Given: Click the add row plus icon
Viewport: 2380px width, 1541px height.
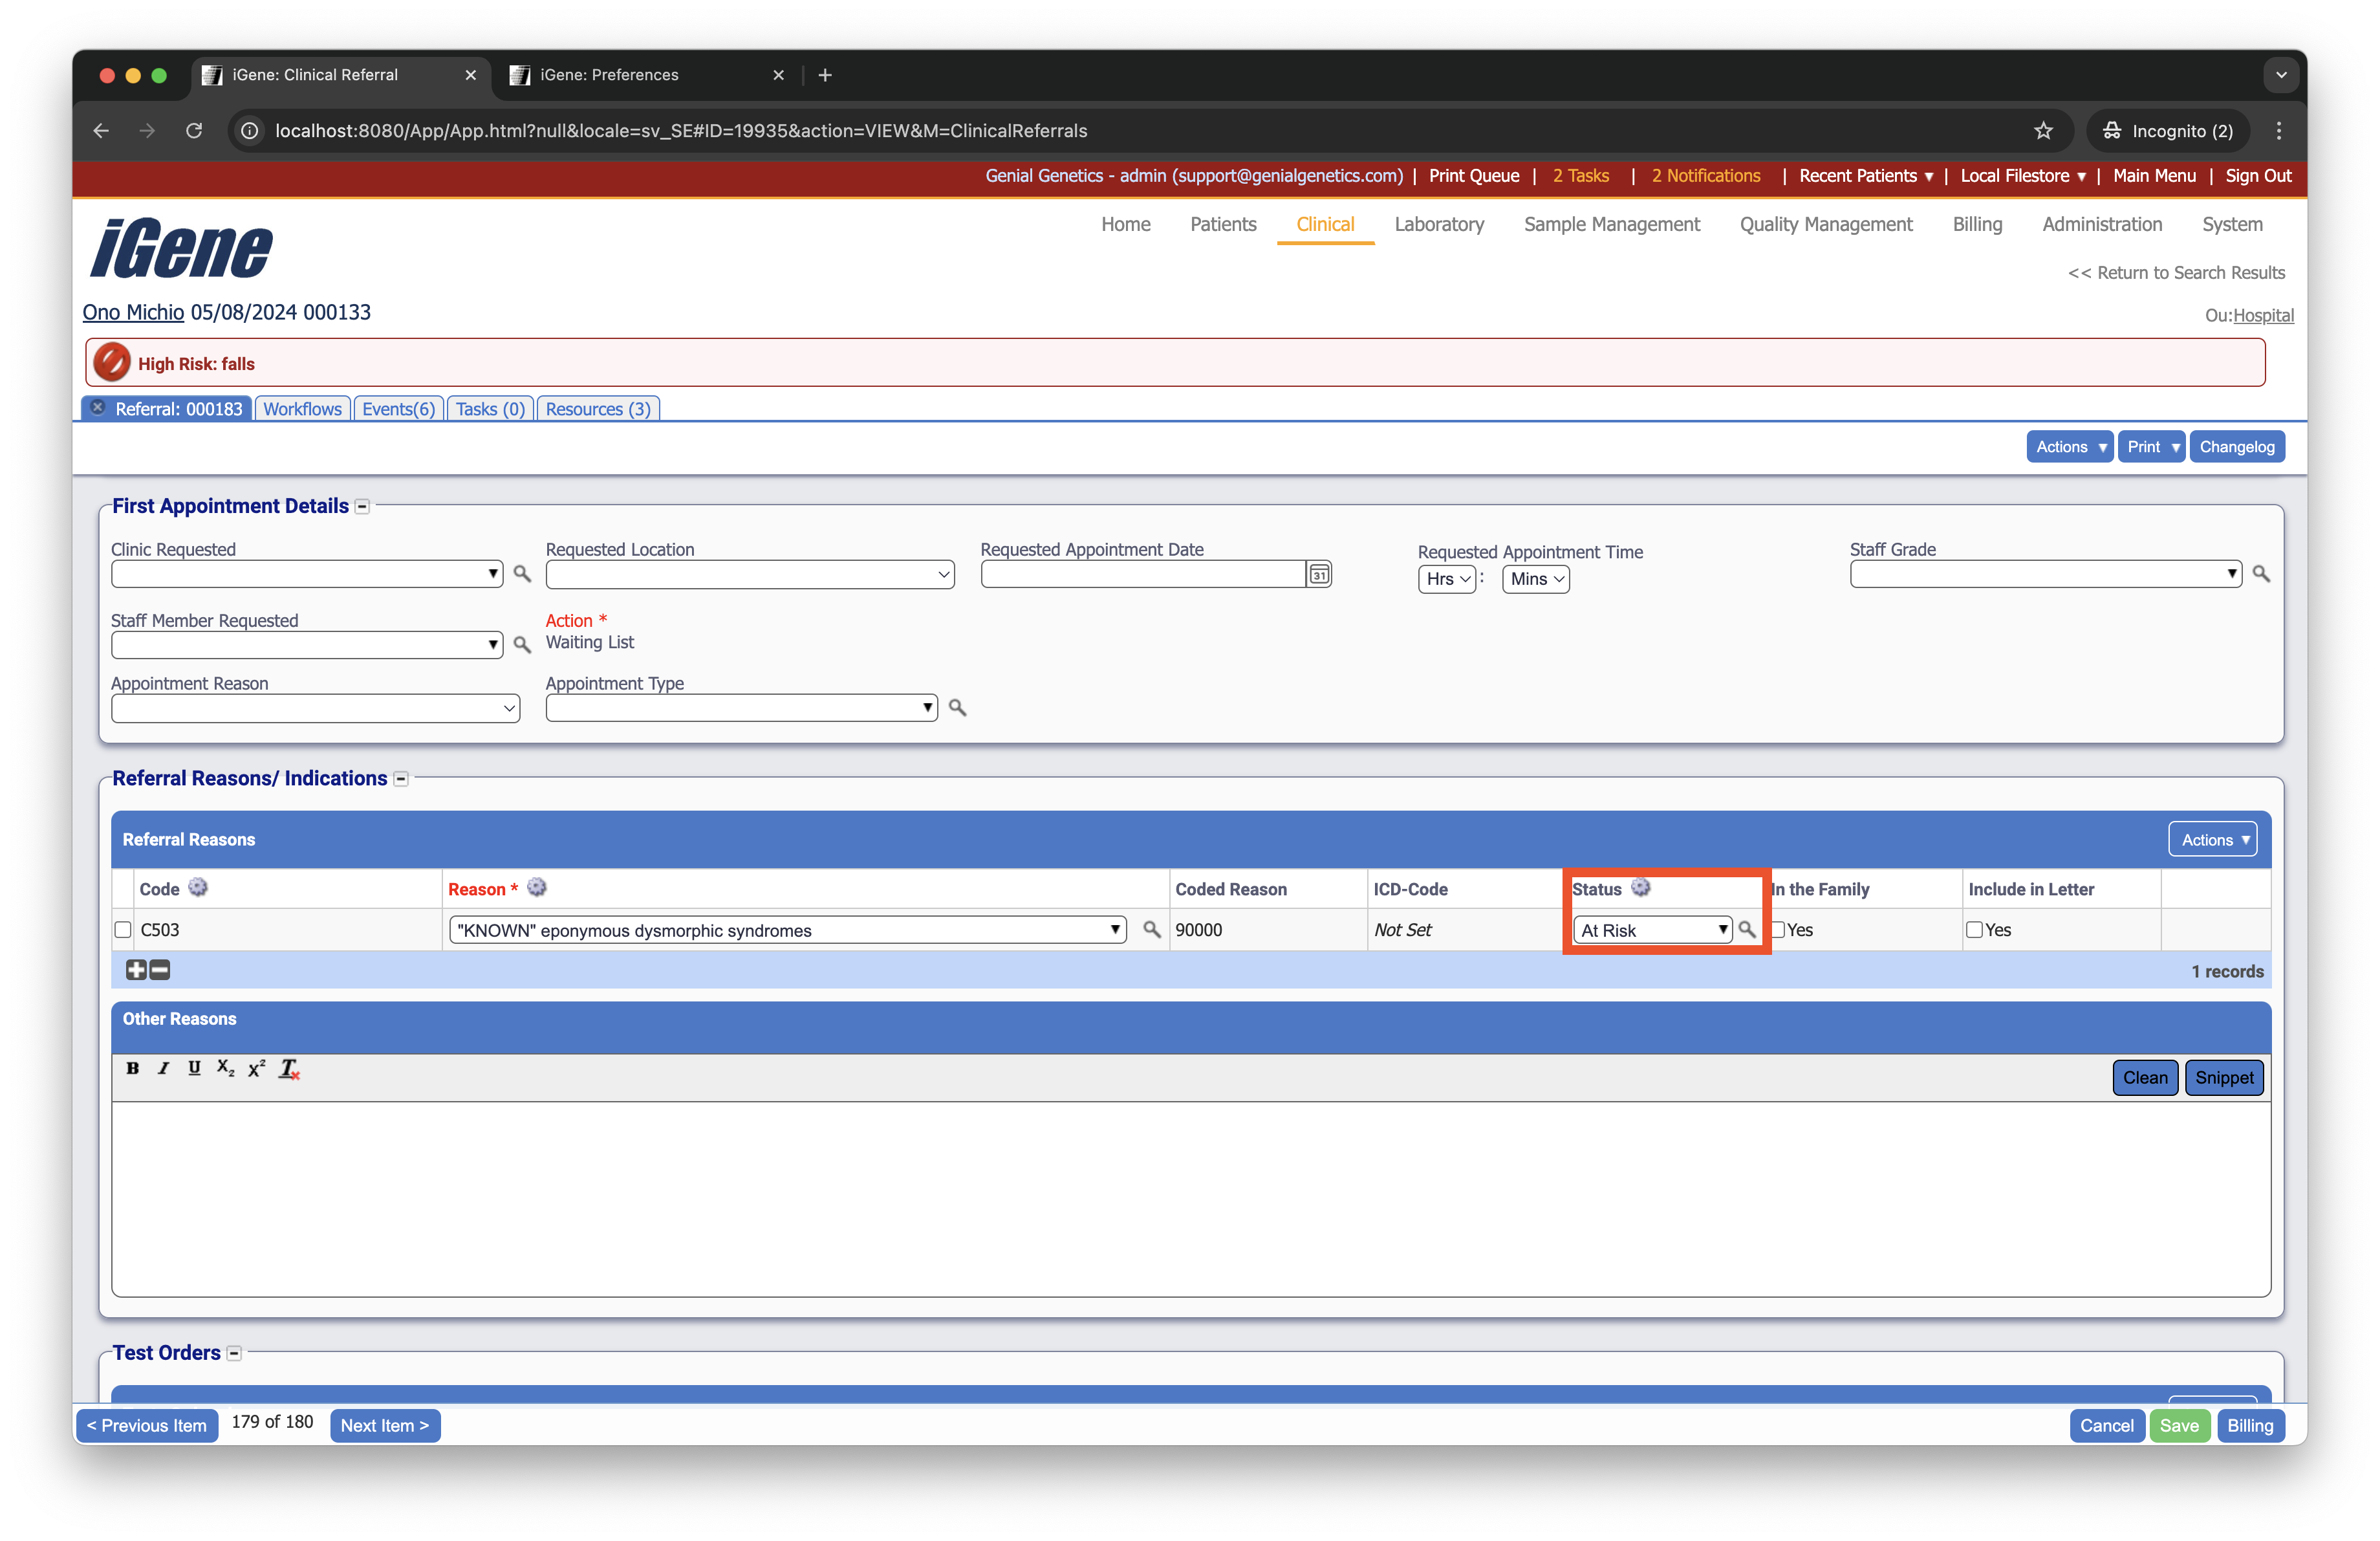Looking at the screenshot, I should 136,969.
